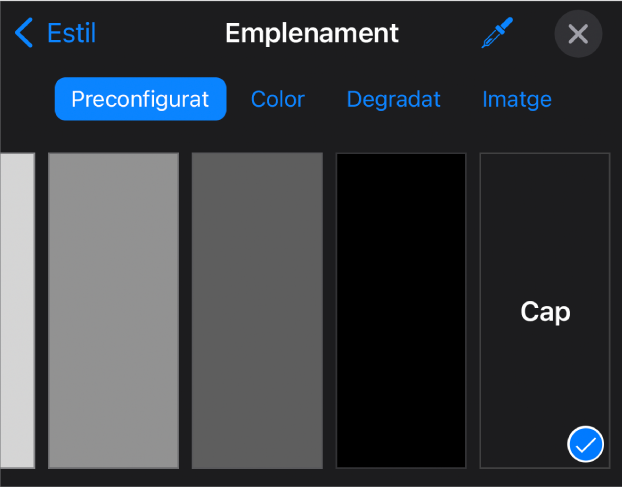Apply the darkest preset fill

(x=401, y=311)
